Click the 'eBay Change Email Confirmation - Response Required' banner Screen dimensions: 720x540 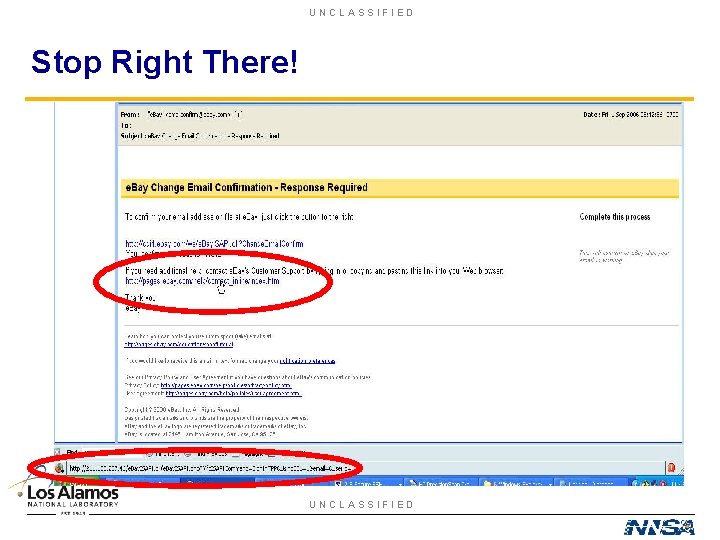(x=399, y=188)
